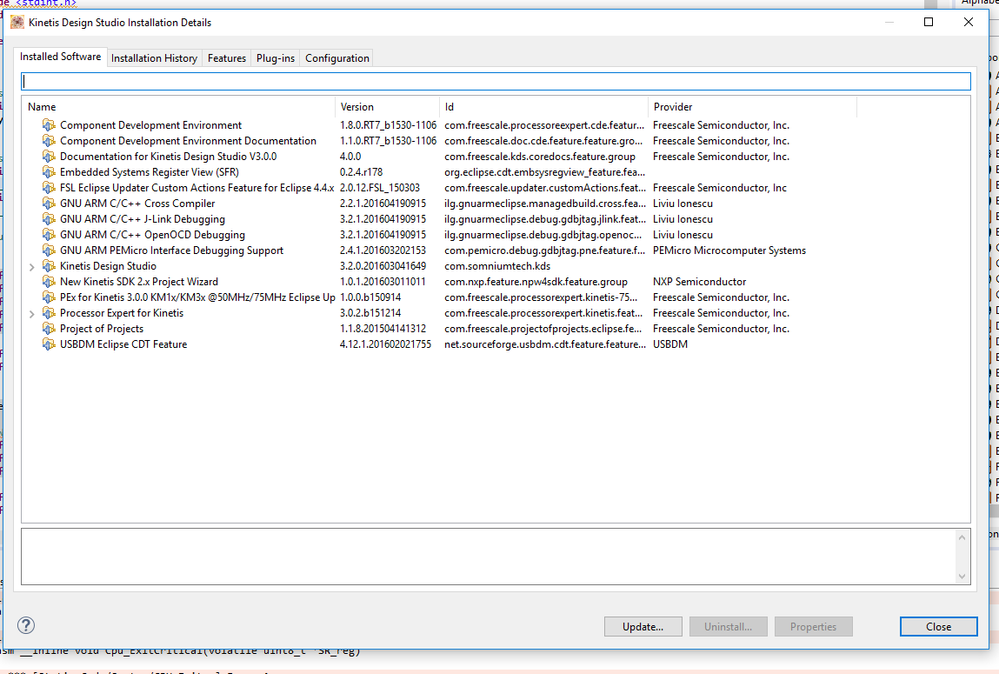Image resolution: width=999 pixels, height=674 pixels.
Task: Open the Installation History tab
Action: pyautogui.click(x=154, y=58)
